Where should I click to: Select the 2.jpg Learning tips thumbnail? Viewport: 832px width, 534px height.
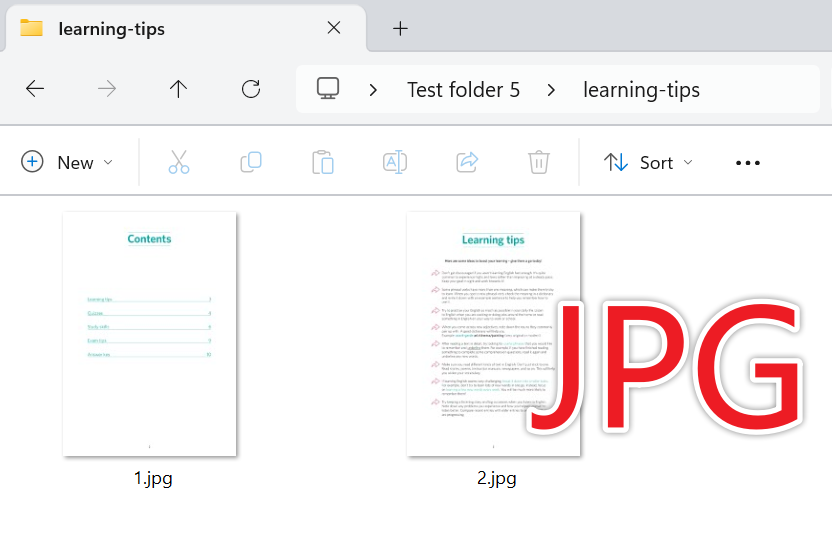click(x=493, y=334)
